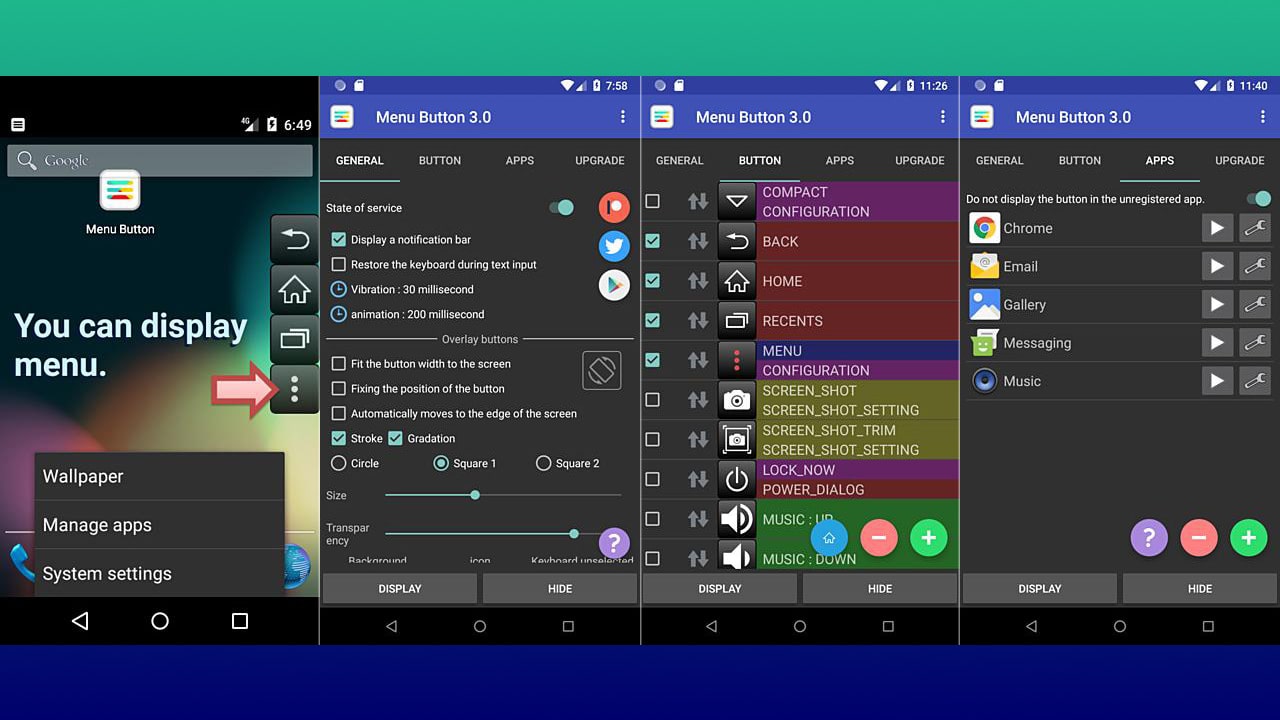The height and width of the screenshot is (720, 1280).
Task: Switch to UPGRADE tab in Apps screen
Action: (1240, 160)
